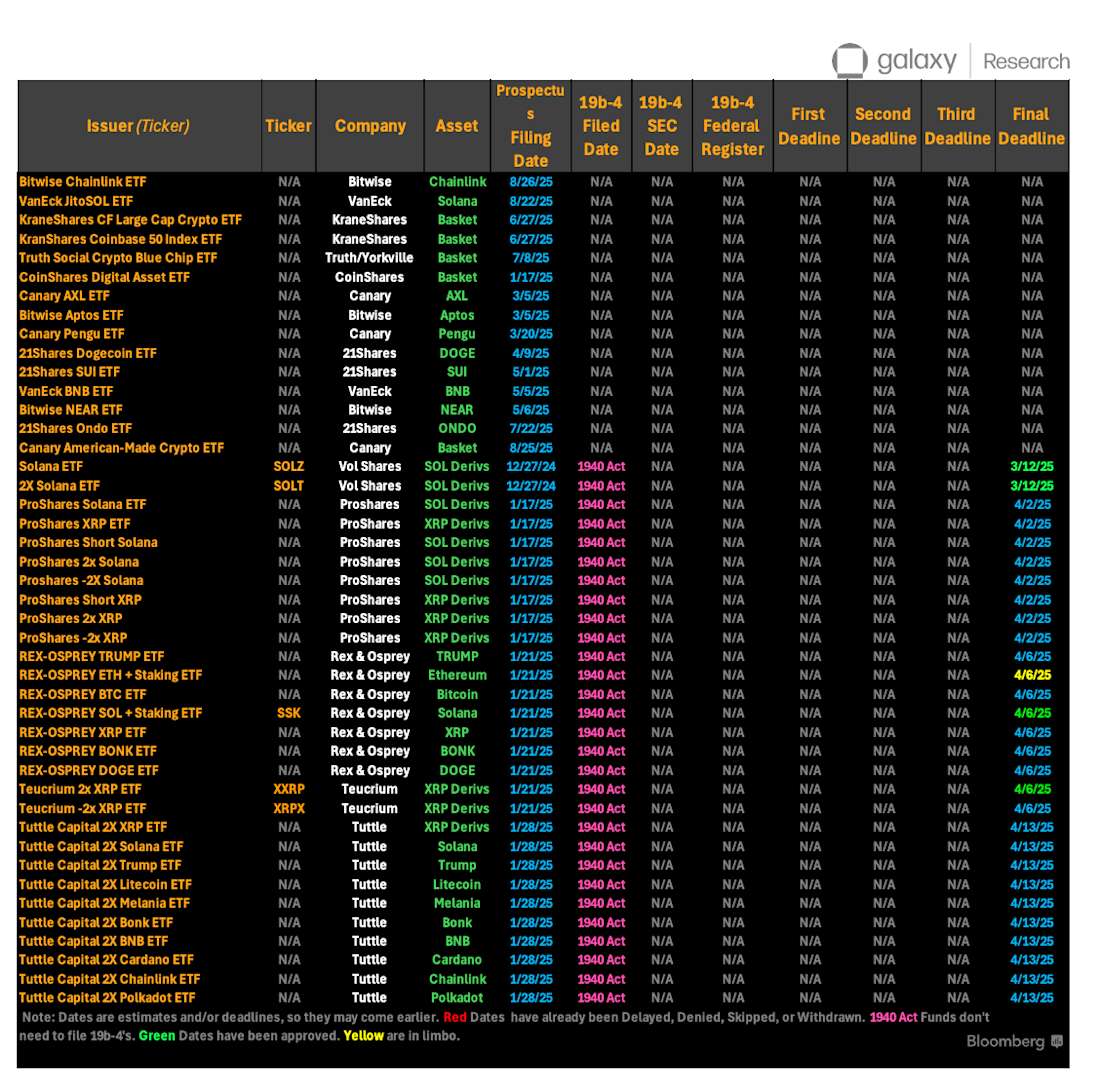Click the Prospectus Filing Date header
Viewport: 1100px width, 1087px height.
(x=531, y=125)
